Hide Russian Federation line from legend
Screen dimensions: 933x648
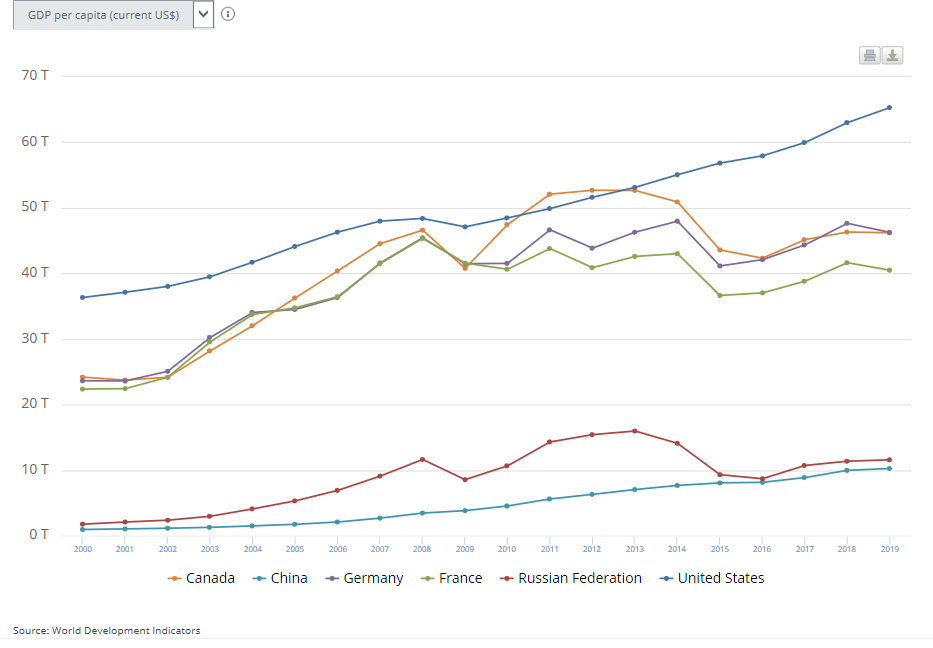click(x=572, y=578)
